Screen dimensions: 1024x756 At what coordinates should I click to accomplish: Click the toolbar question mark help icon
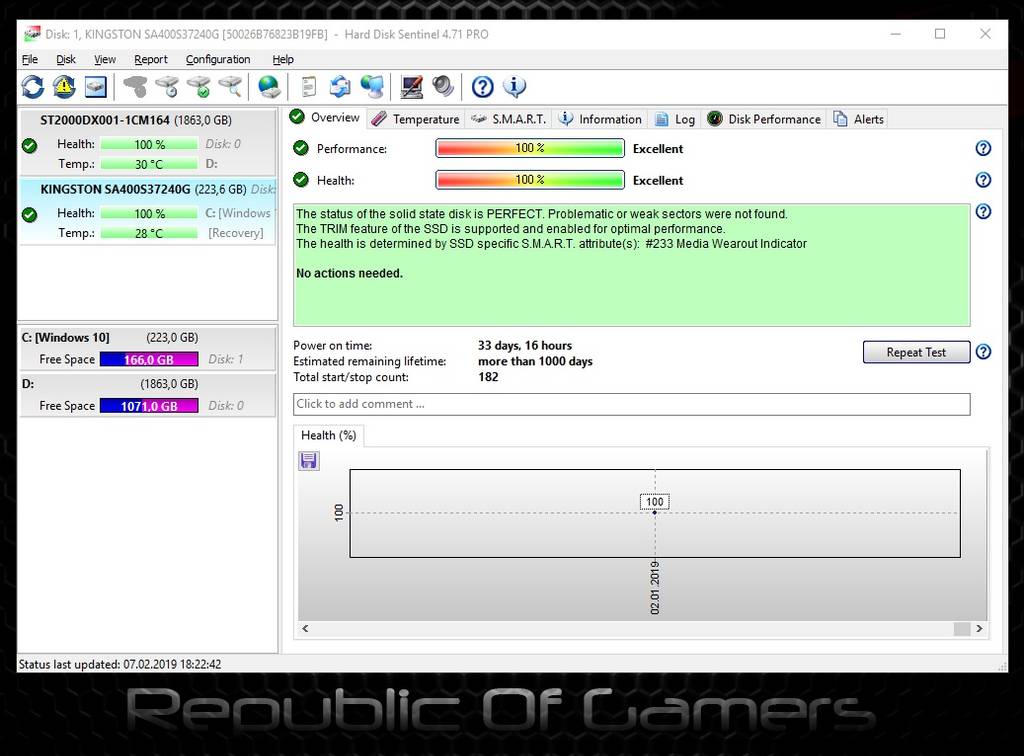483,87
